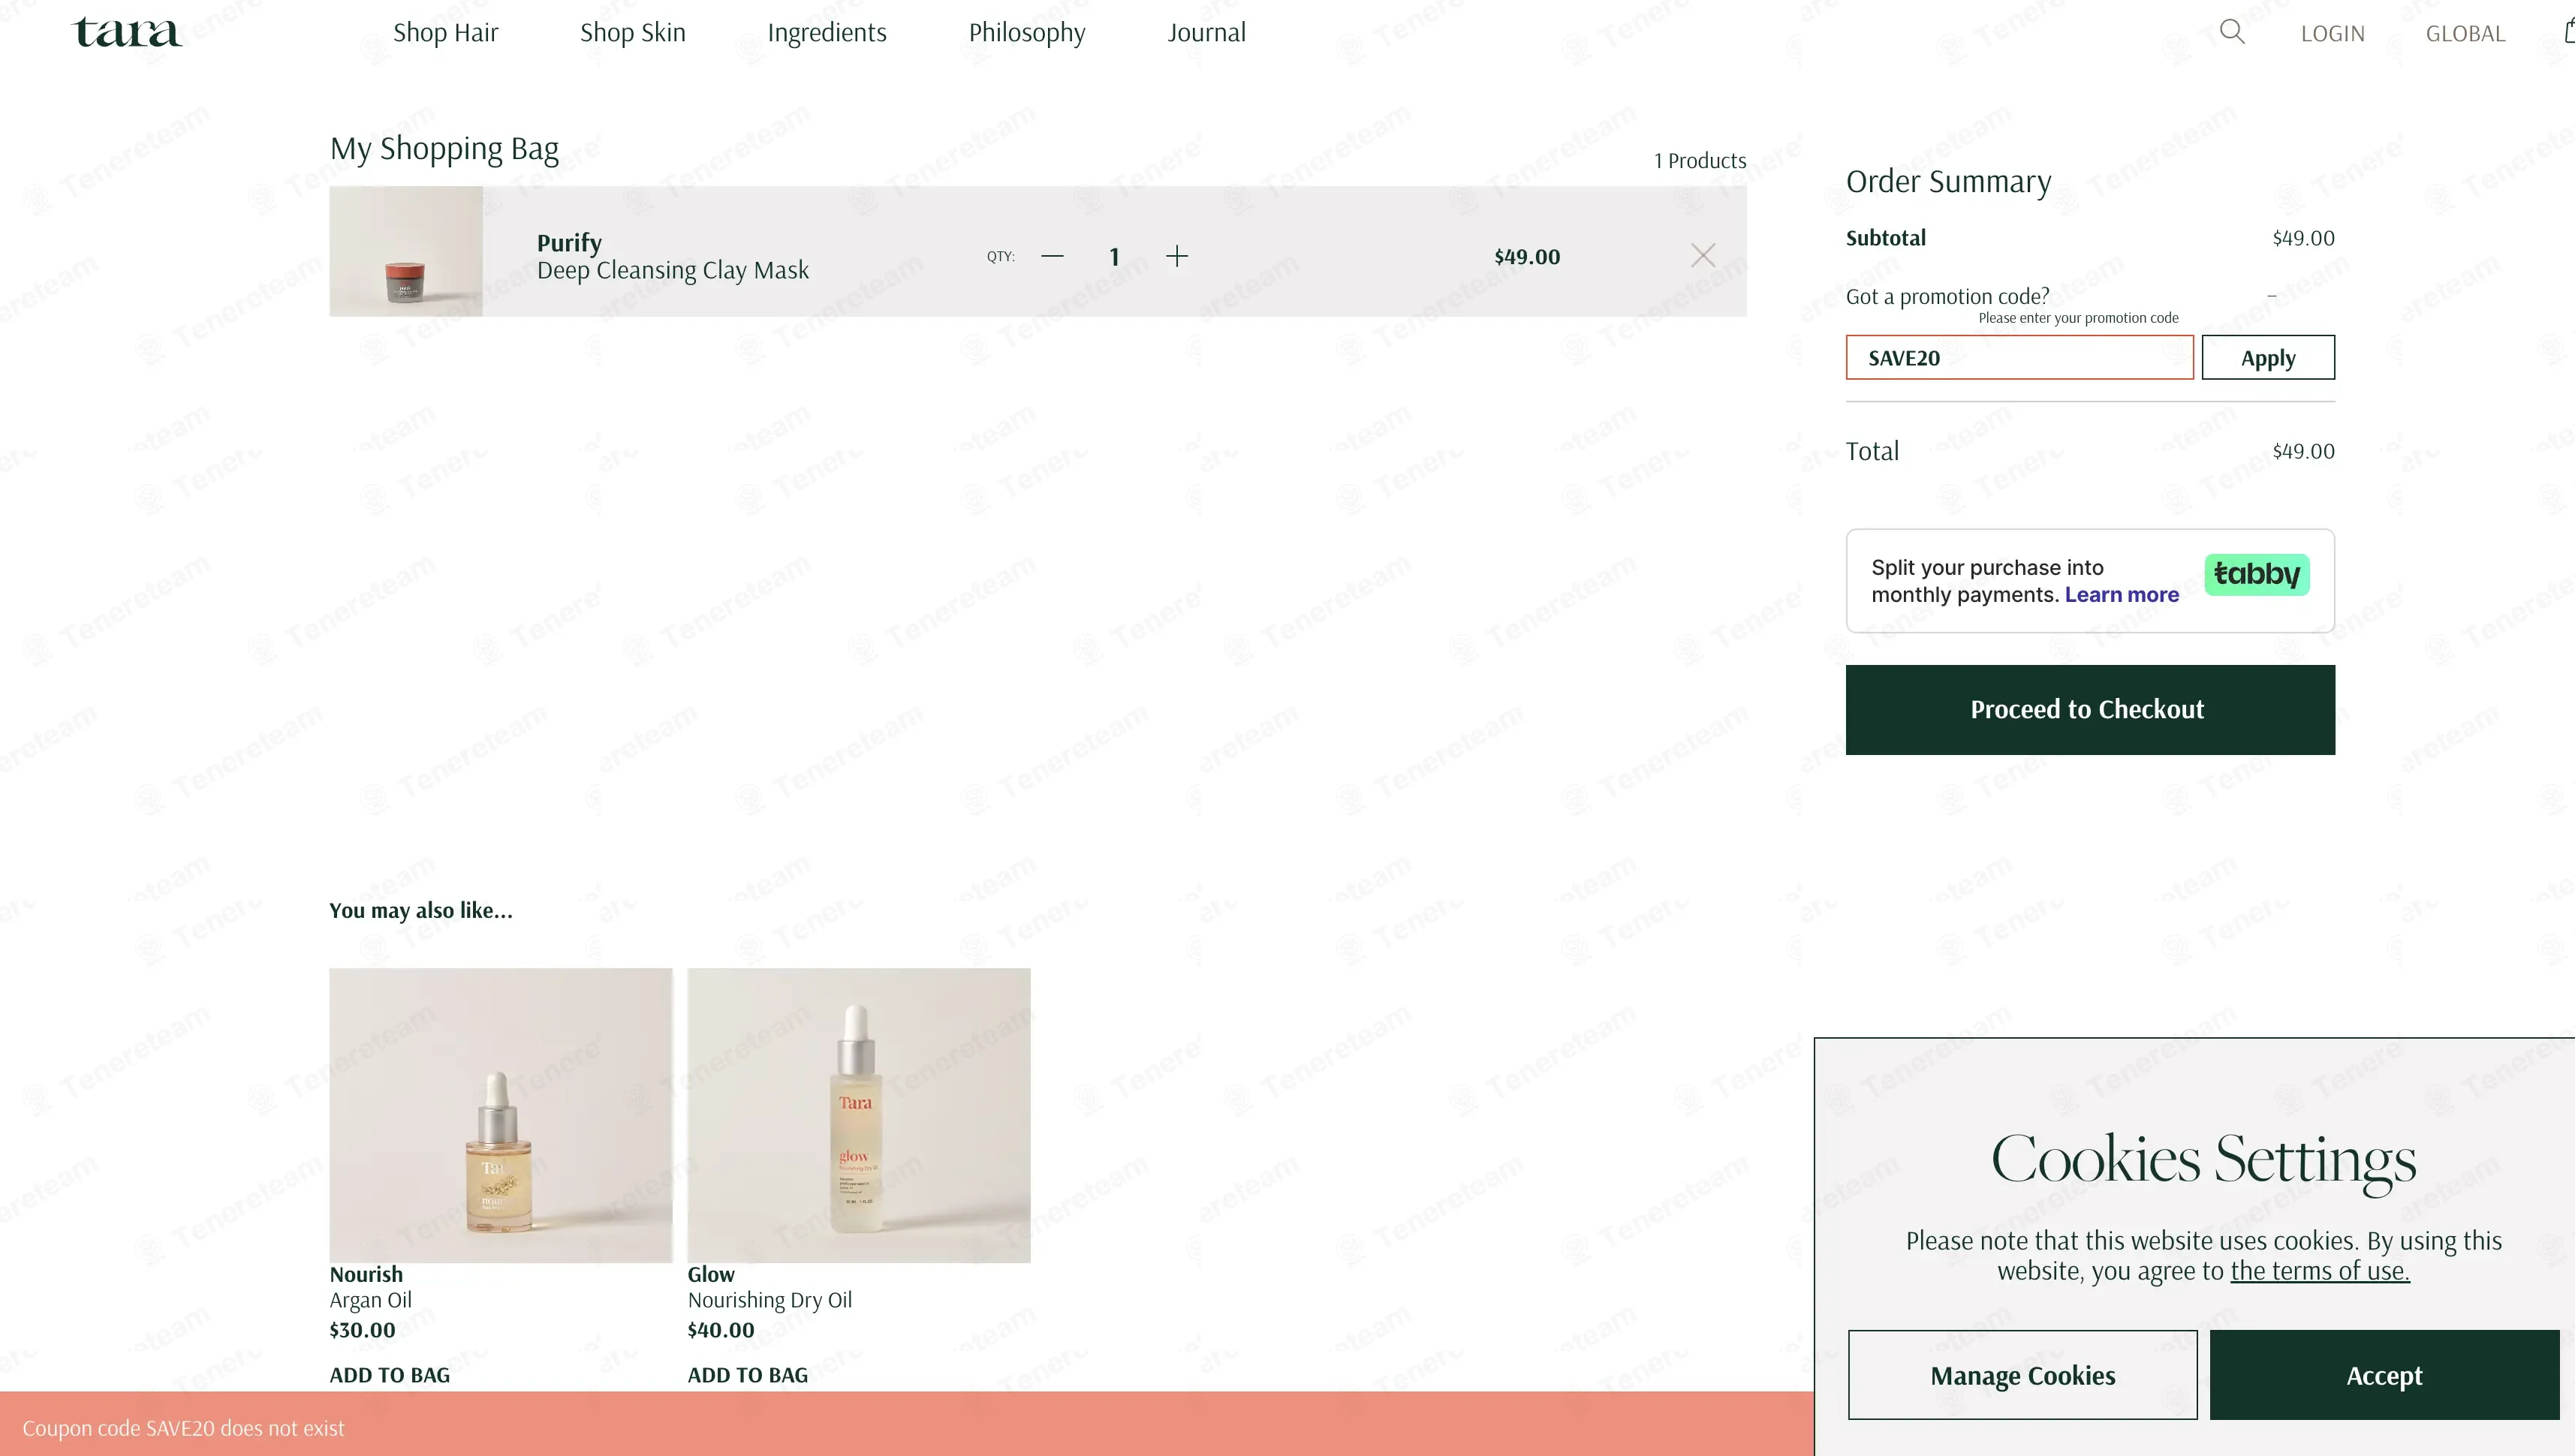
Task: Open the terms of use link
Action: click(x=2319, y=1270)
